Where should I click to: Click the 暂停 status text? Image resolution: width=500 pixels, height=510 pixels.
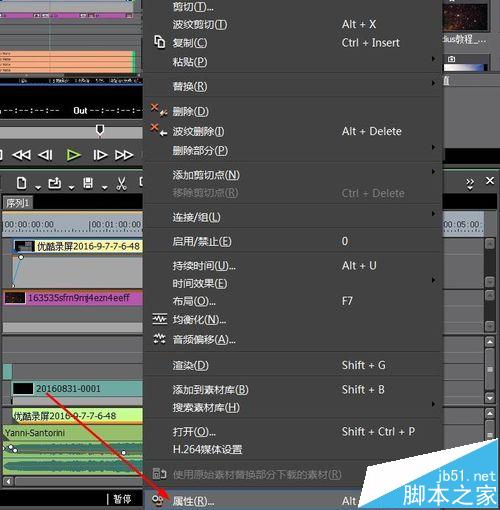coord(122,499)
